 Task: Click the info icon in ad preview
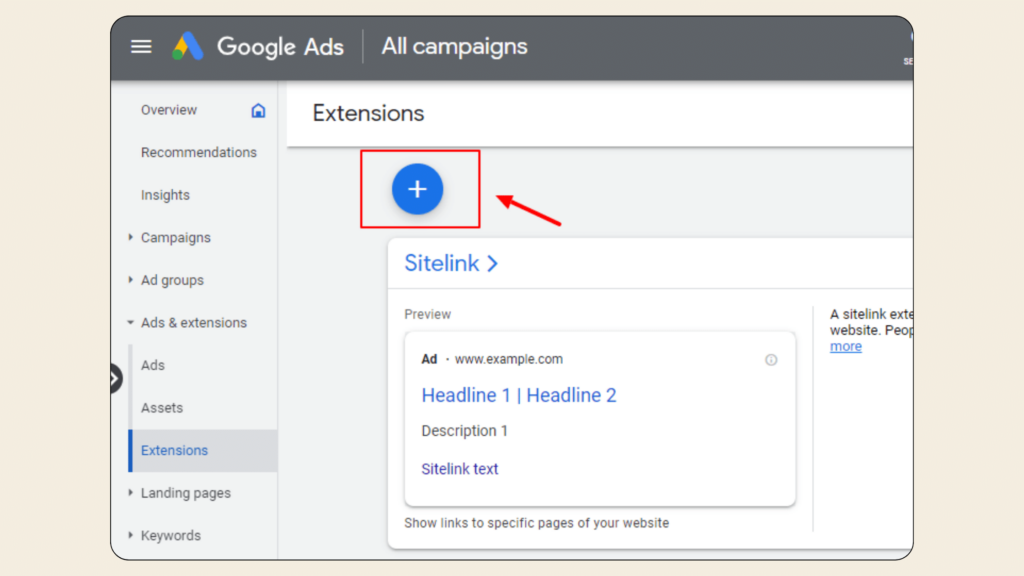[771, 360]
